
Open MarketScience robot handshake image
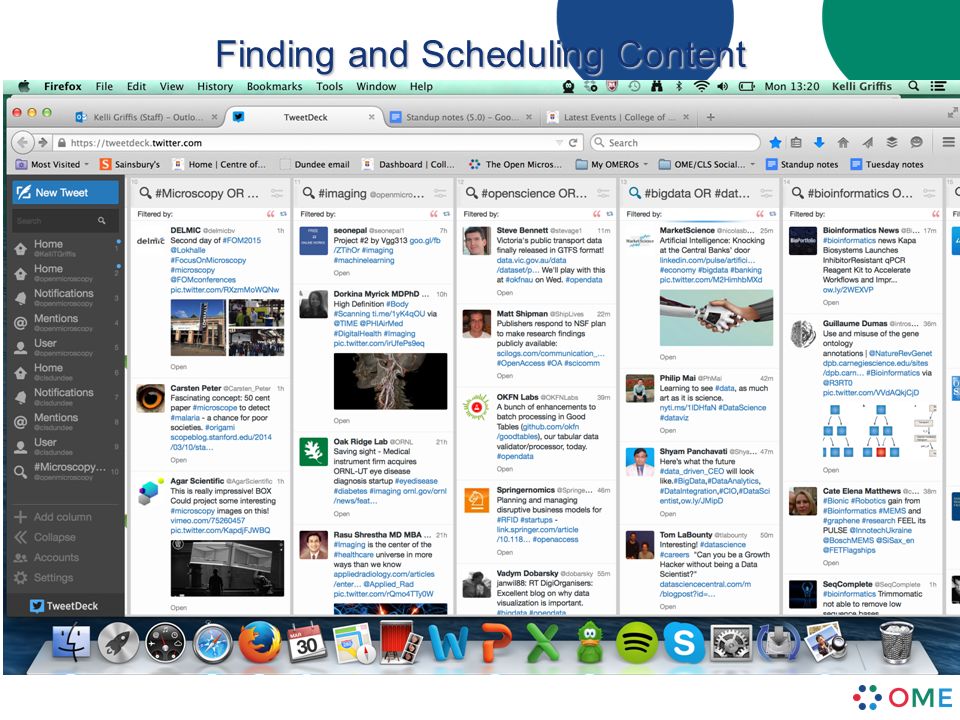click(716, 318)
